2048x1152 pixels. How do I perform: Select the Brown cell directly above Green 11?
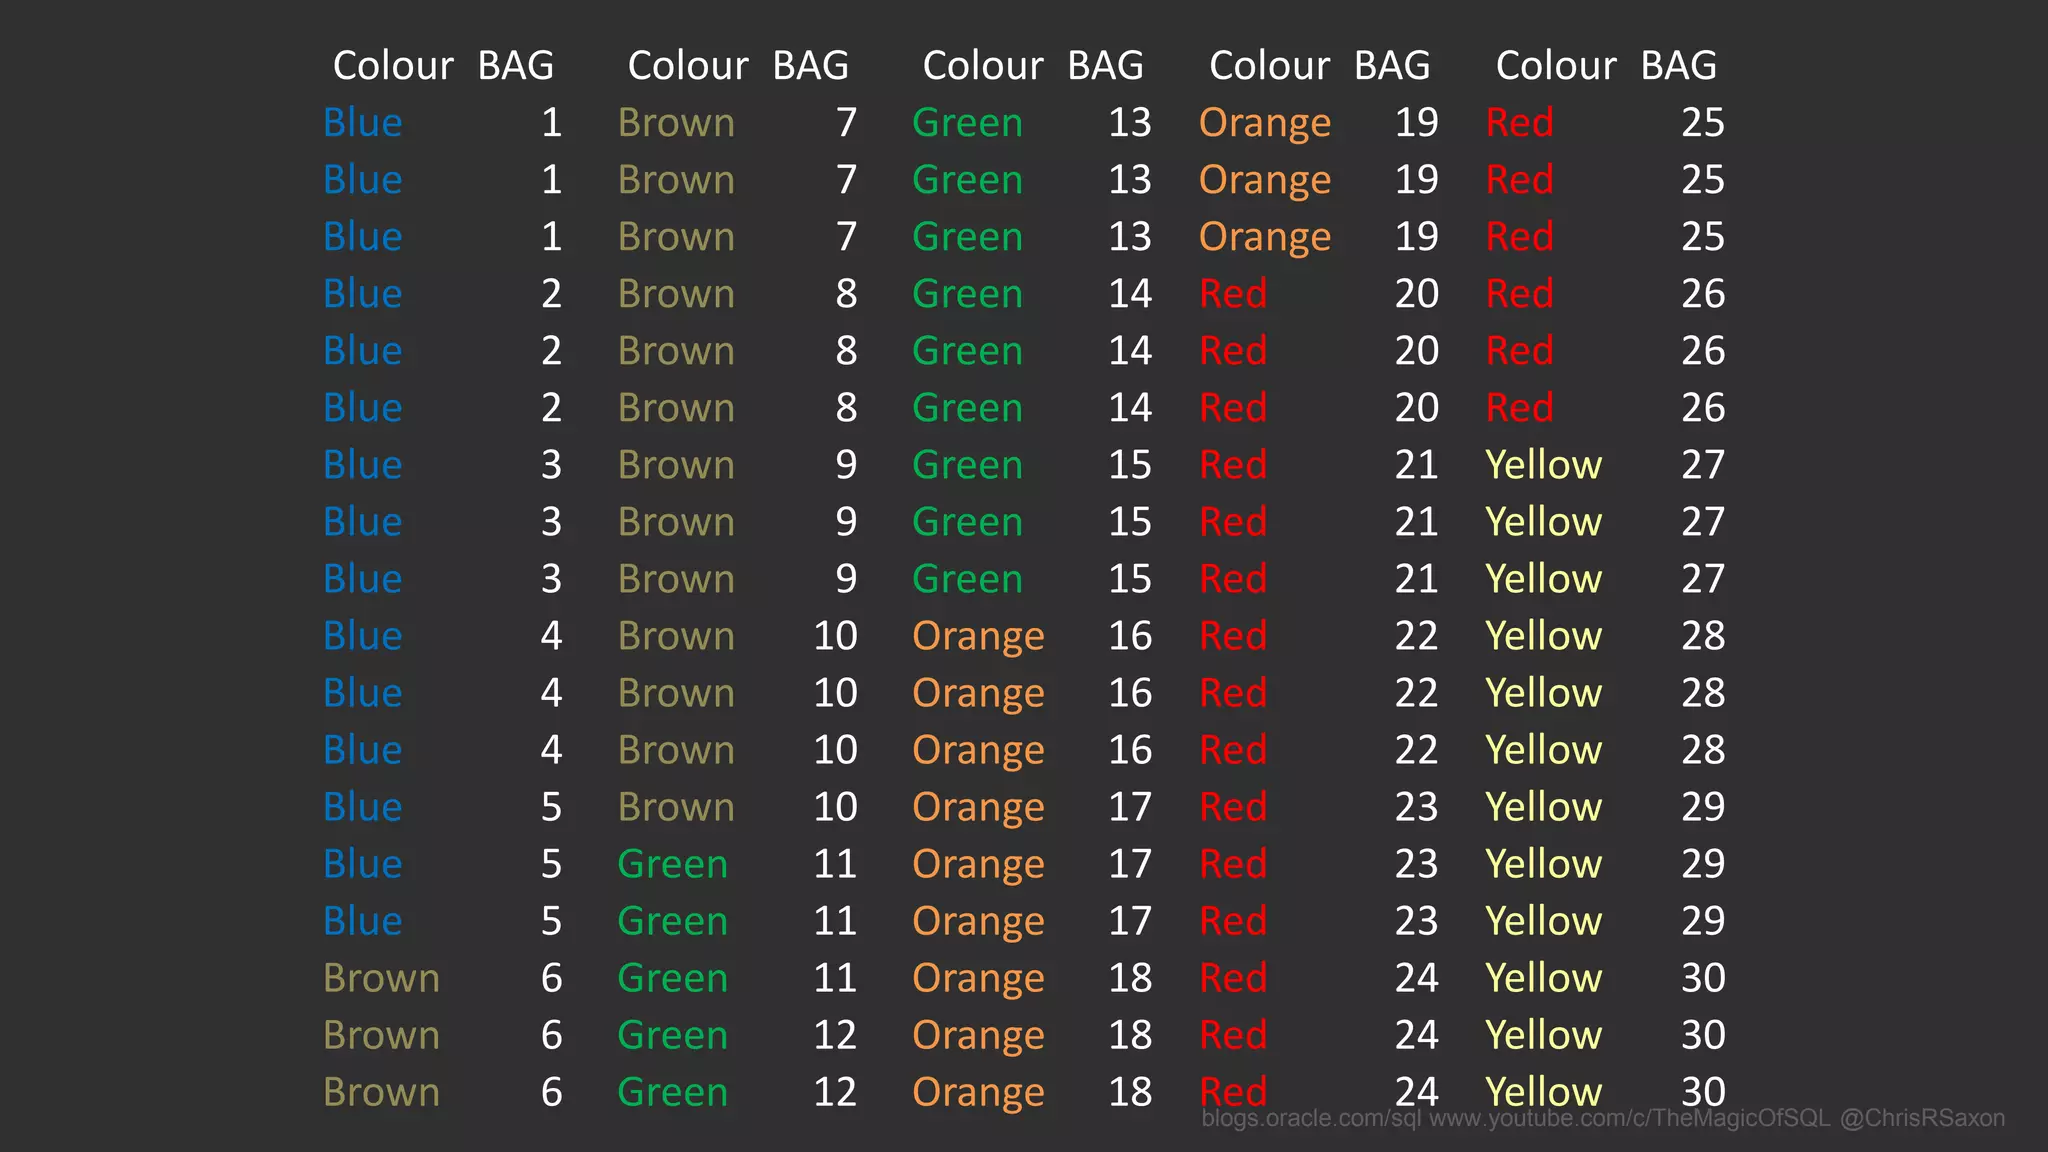tap(677, 807)
